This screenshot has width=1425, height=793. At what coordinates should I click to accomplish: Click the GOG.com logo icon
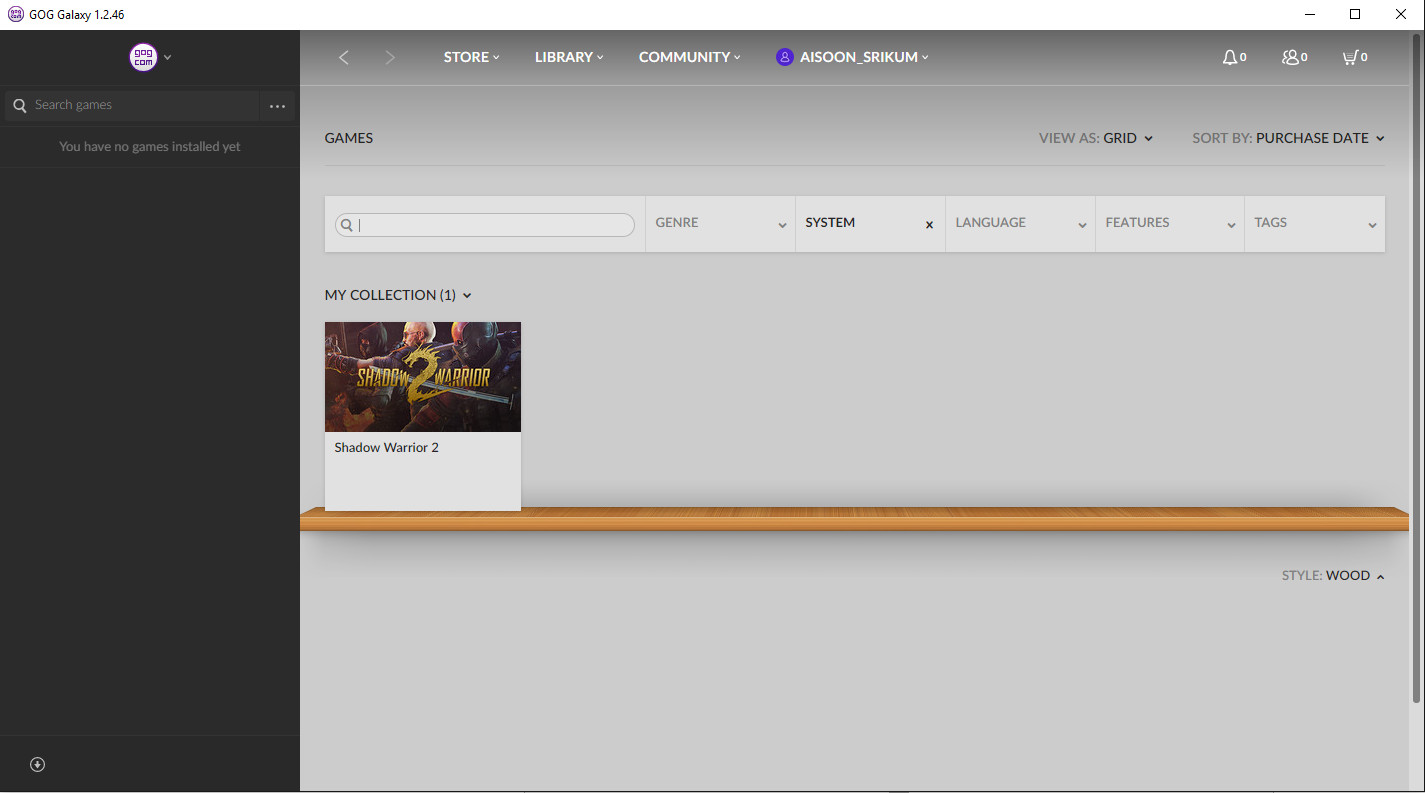coord(144,57)
